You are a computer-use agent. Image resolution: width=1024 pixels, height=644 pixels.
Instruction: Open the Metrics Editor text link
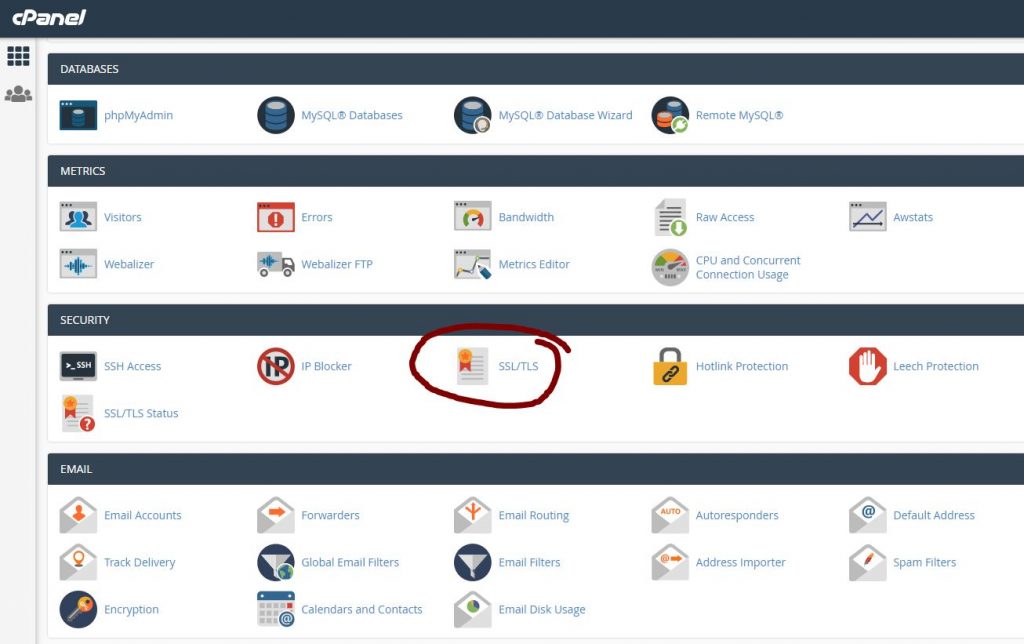click(534, 265)
